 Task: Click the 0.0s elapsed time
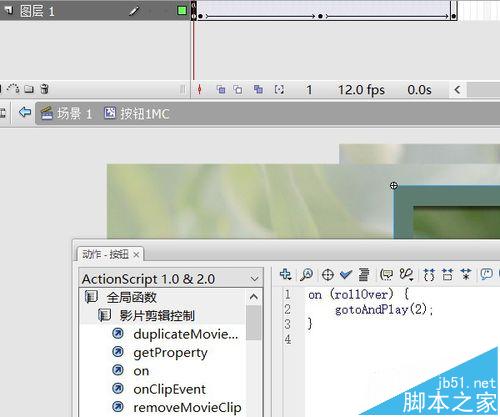tap(419, 90)
